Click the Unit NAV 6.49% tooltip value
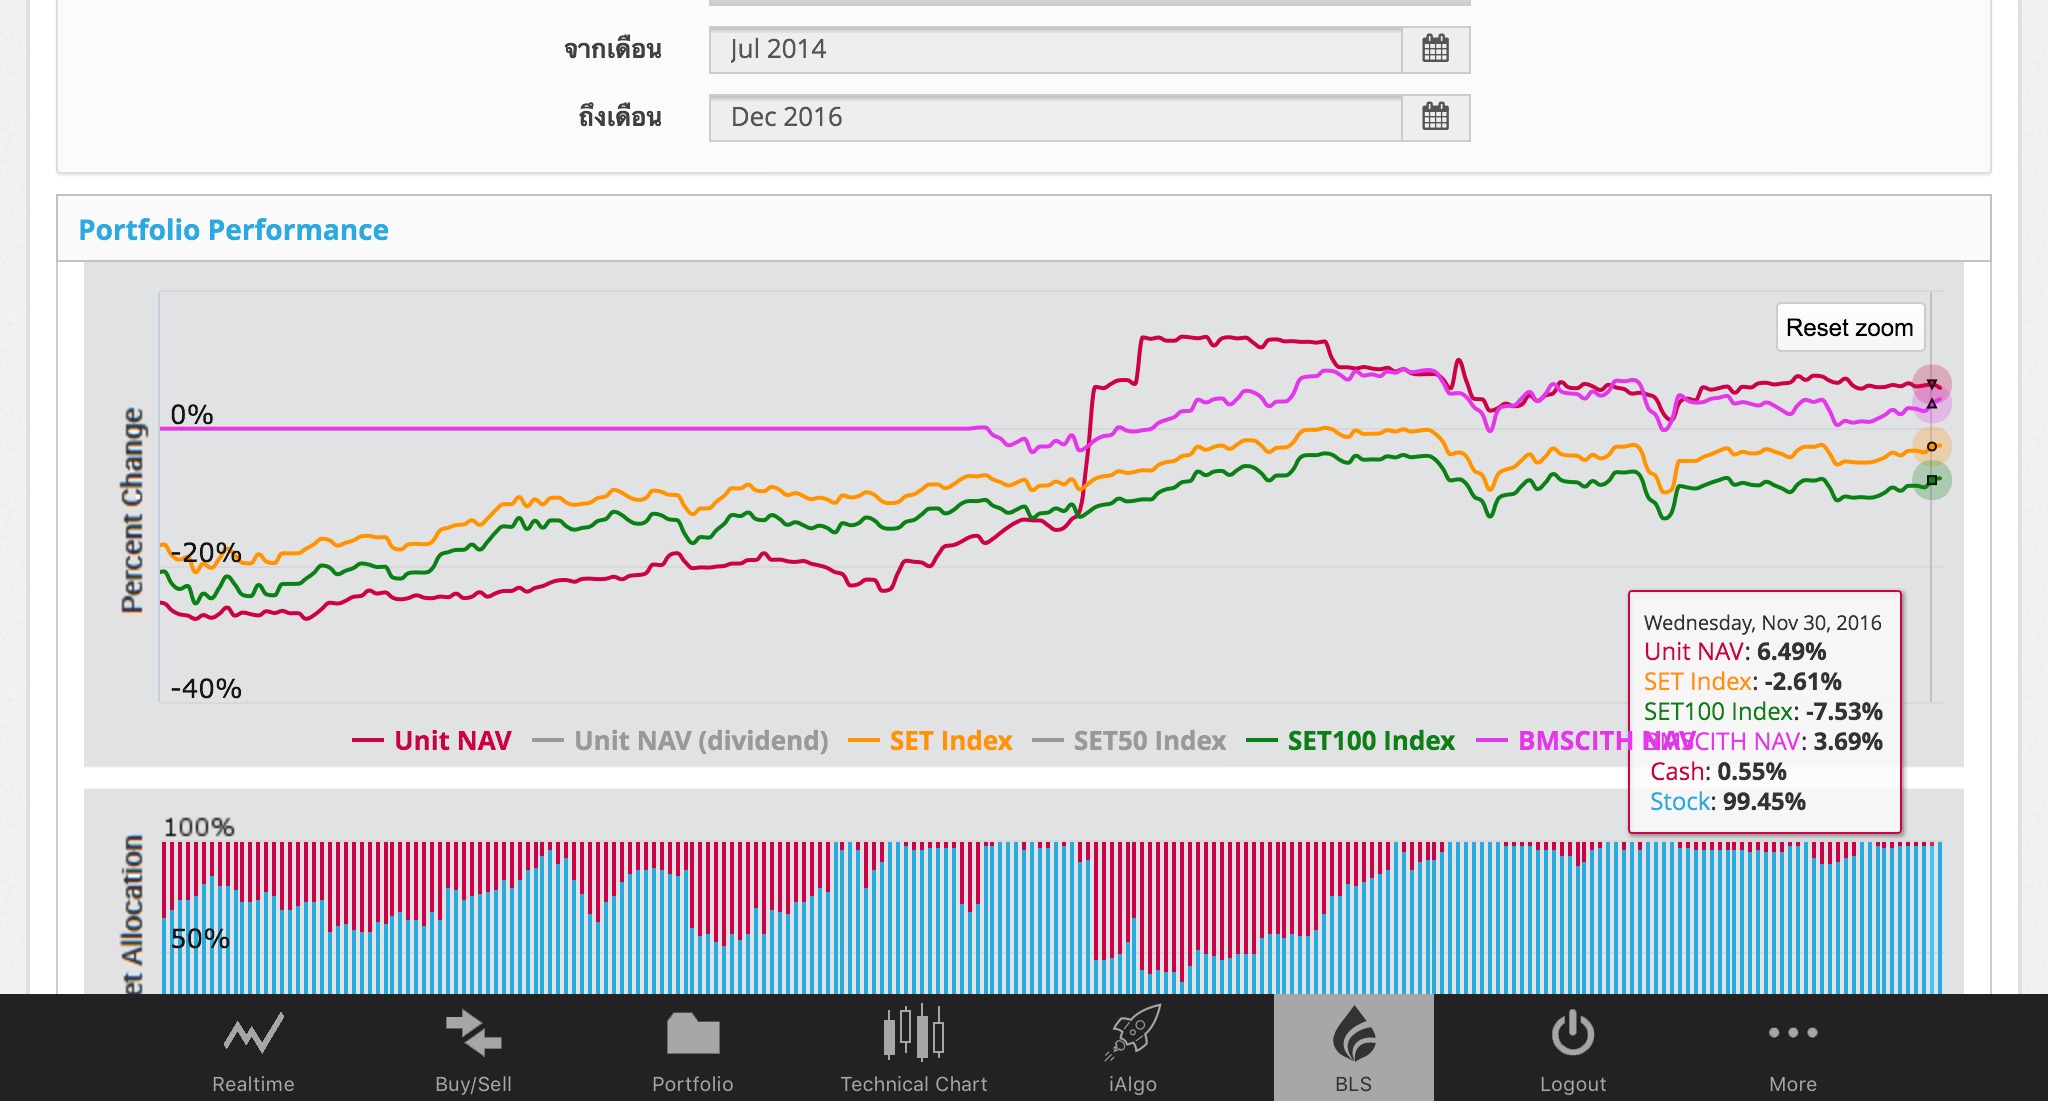Image resolution: width=2048 pixels, height=1101 pixels. pos(1791,652)
